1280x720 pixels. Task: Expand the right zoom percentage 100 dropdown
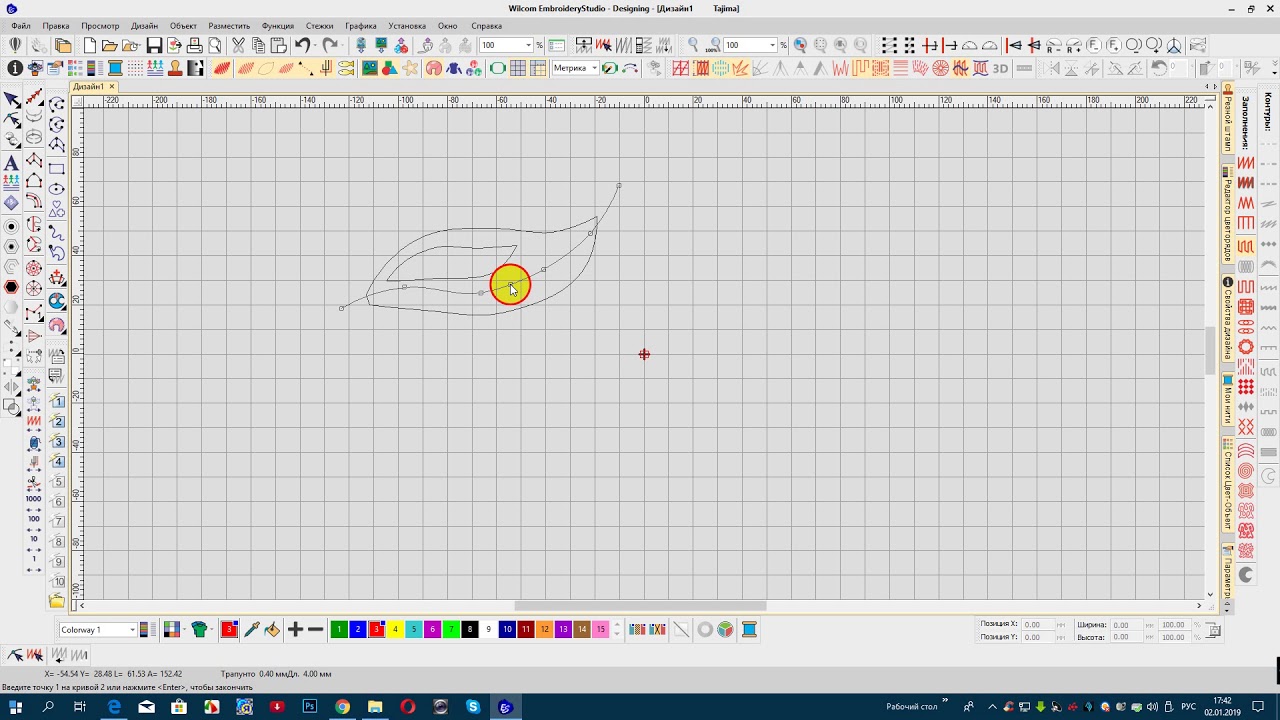coord(772,46)
